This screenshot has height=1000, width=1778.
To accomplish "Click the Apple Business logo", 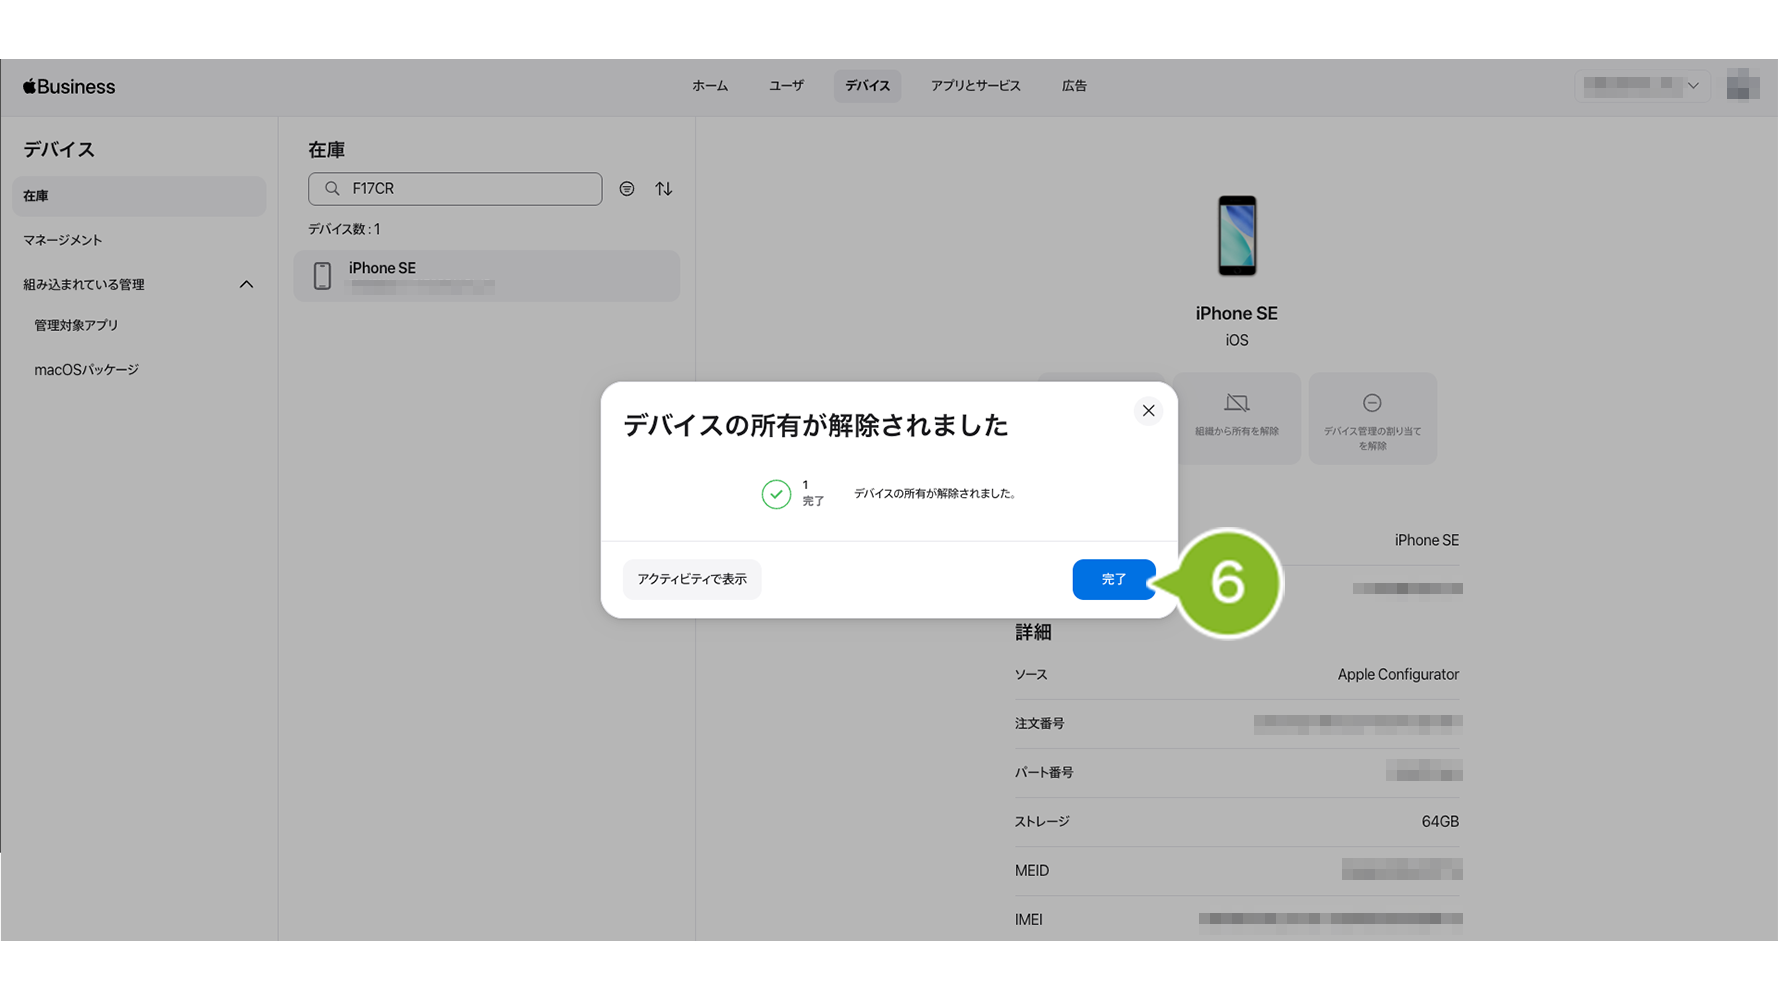I will click(x=69, y=87).
